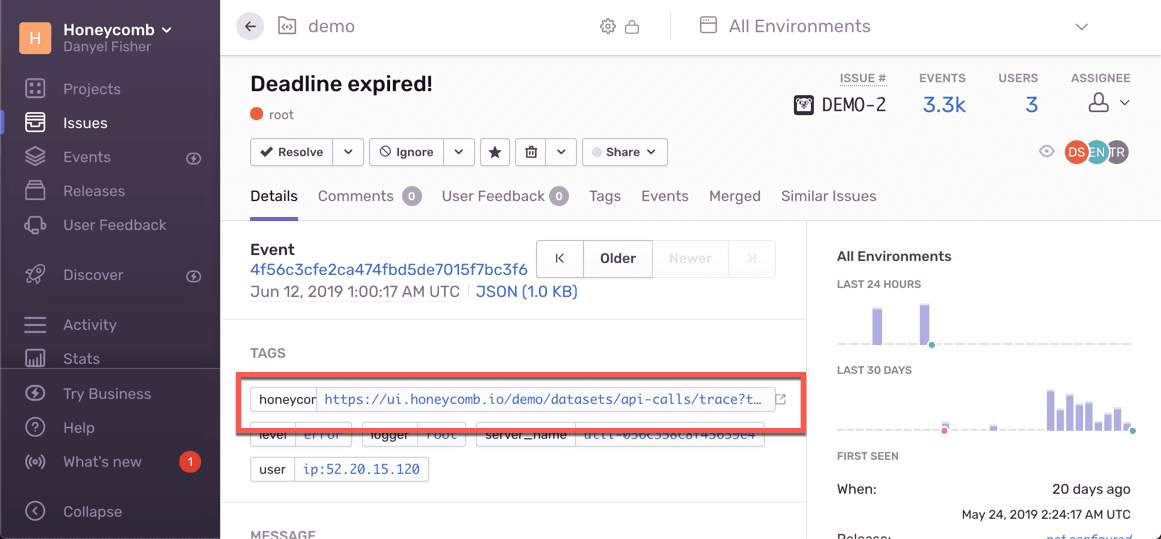This screenshot has width=1161, height=539.
Task: Click the user ip:52.20.15.120 tag value
Action: coord(361,469)
